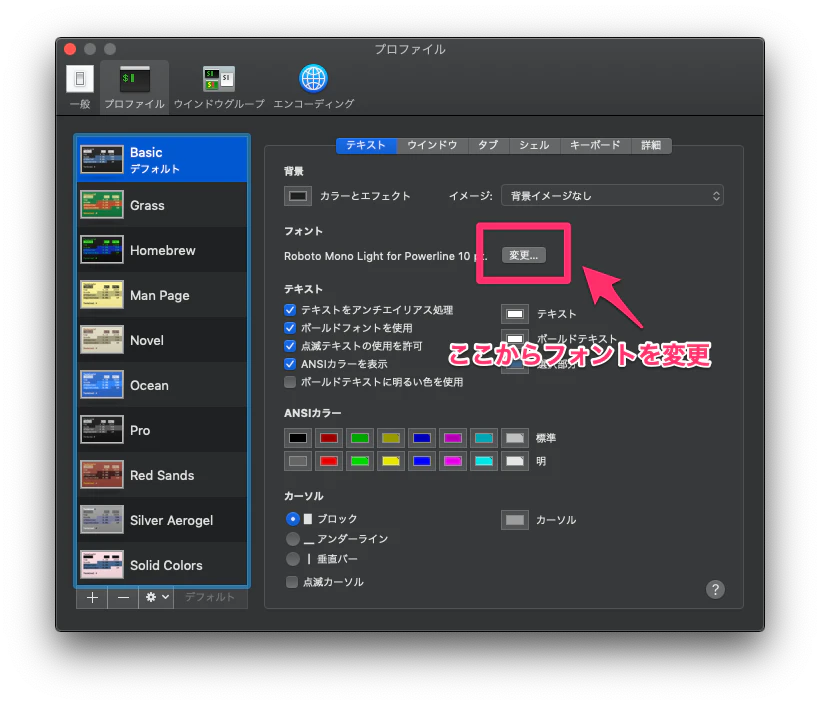Toggle ボールドフォントを使用 checkbox
Image resolution: width=820 pixels, height=705 pixels.
290,328
